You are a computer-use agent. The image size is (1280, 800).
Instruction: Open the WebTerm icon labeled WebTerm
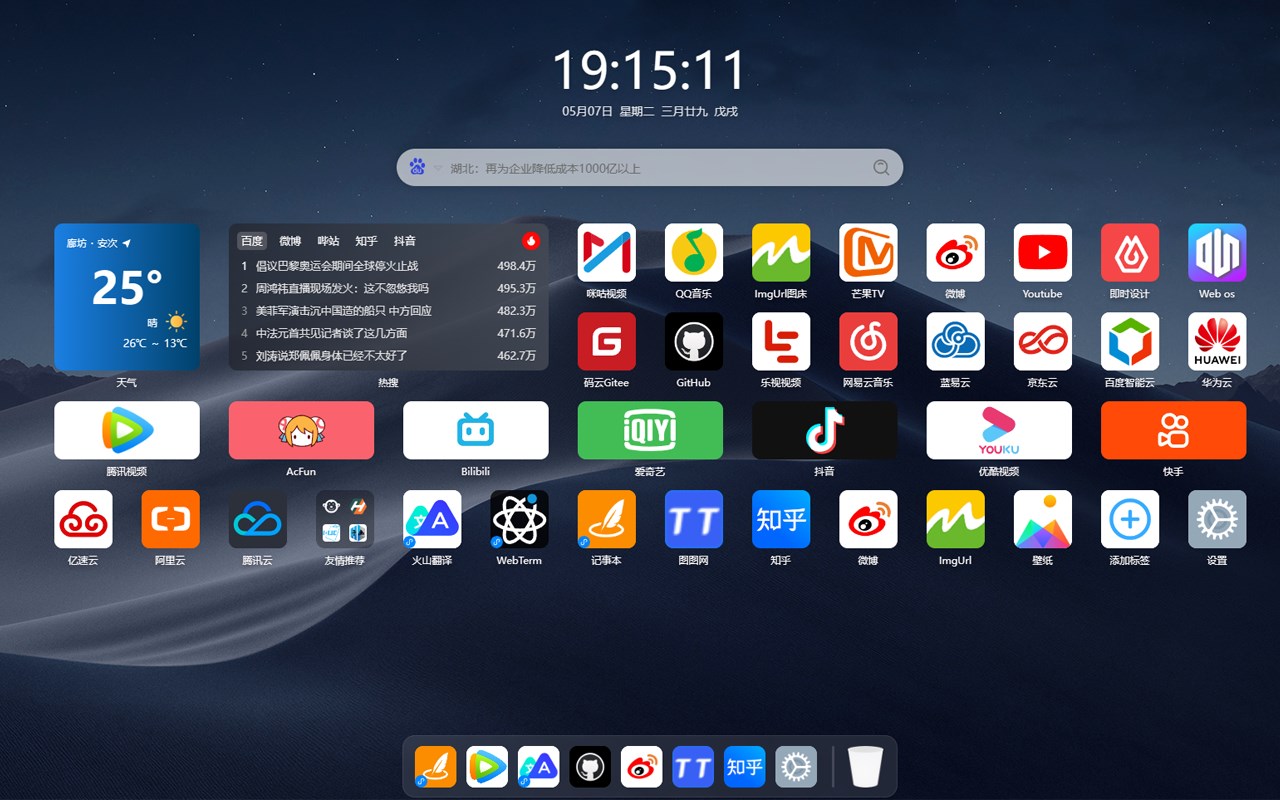tap(519, 519)
